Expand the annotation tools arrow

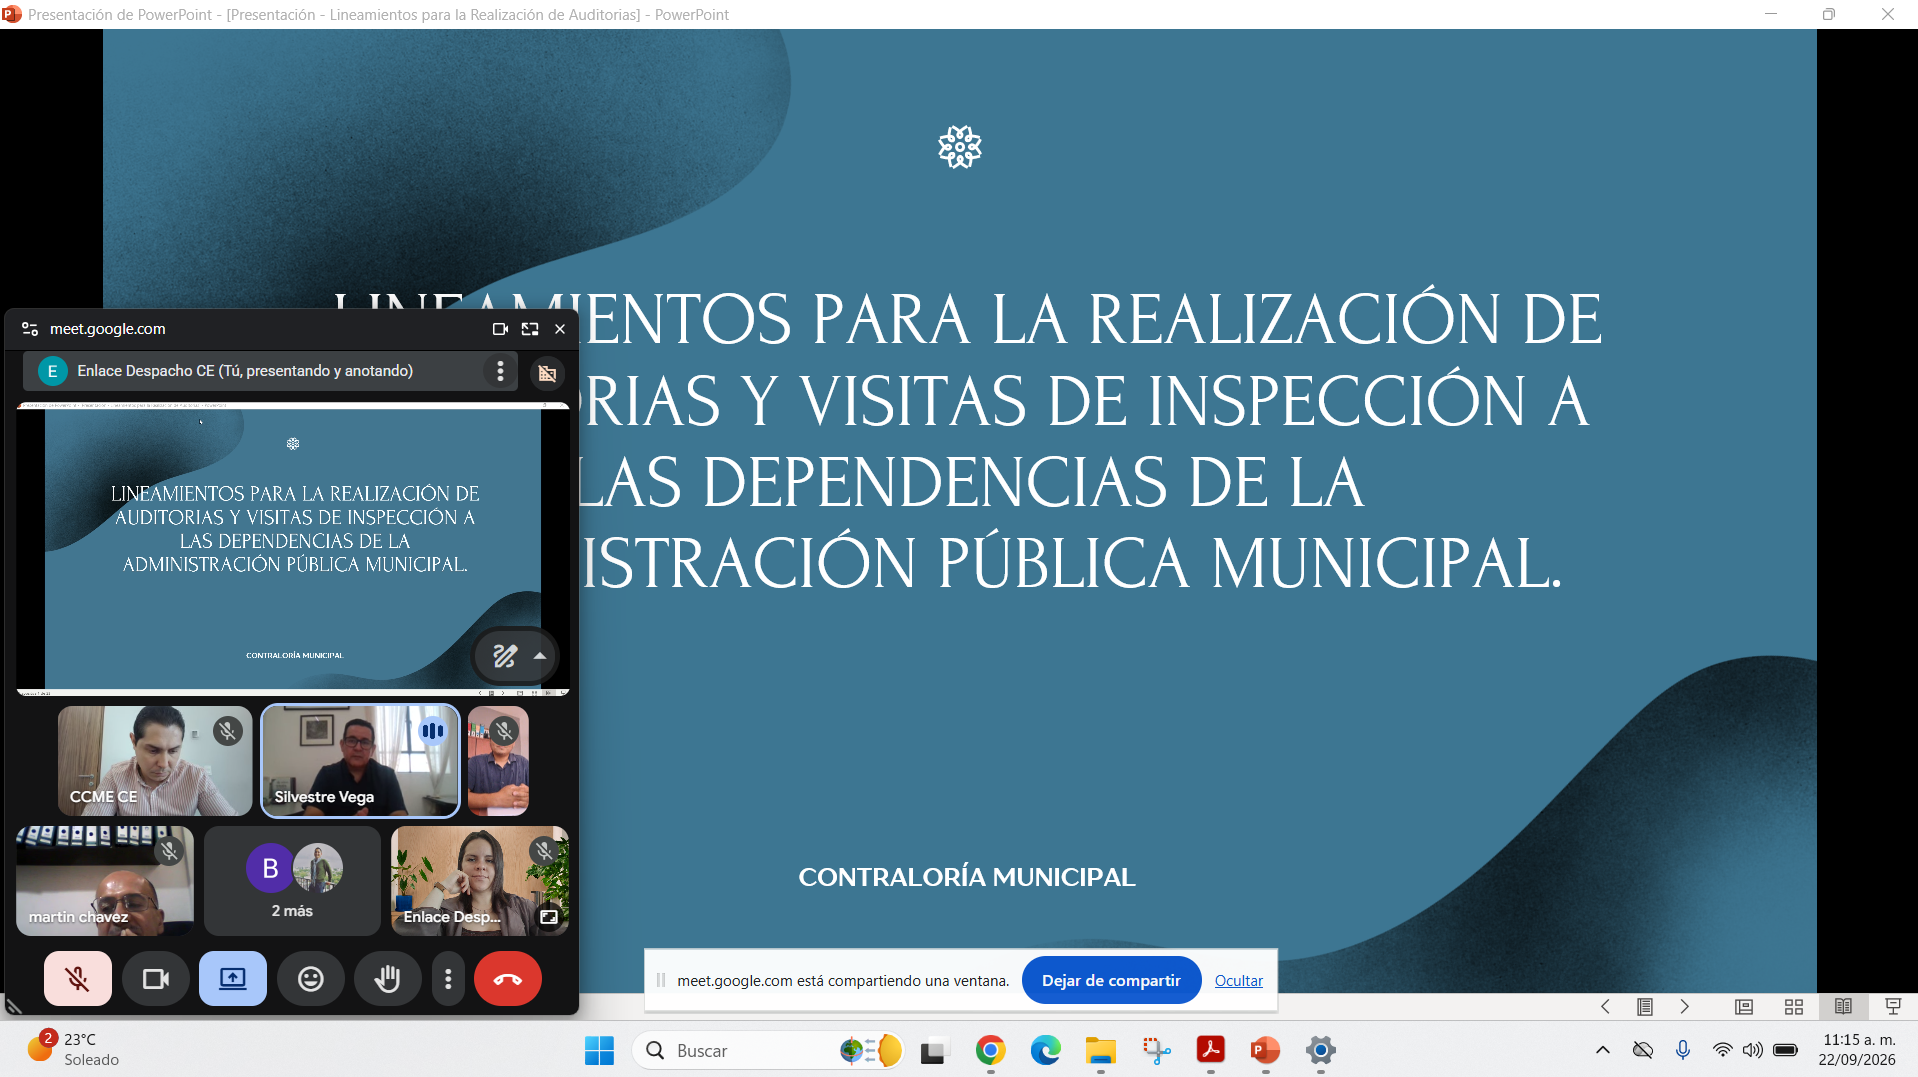(540, 656)
